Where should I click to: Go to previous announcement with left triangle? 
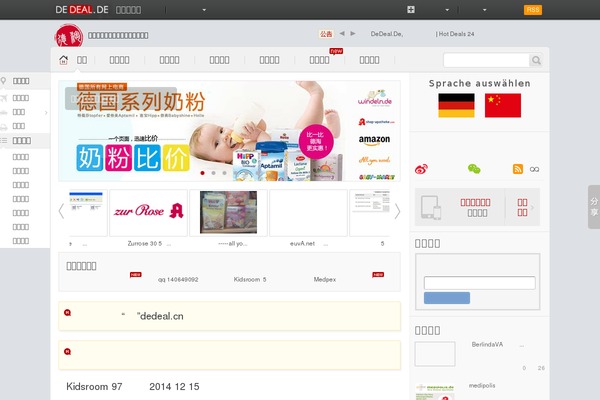pos(342,33)
